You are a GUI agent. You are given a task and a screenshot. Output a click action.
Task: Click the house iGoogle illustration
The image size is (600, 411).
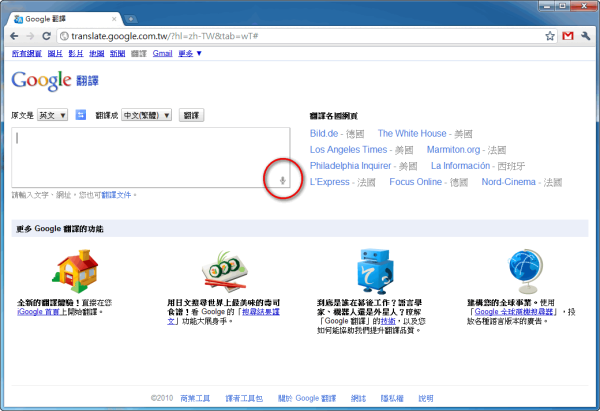point(76,271)
